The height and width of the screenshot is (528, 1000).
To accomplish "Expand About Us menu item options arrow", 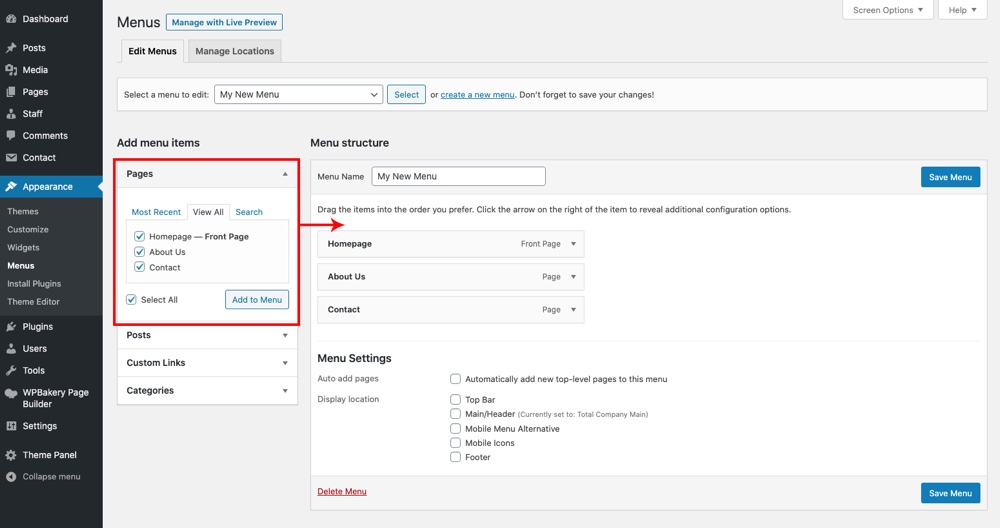I will (x=573, y=277).
